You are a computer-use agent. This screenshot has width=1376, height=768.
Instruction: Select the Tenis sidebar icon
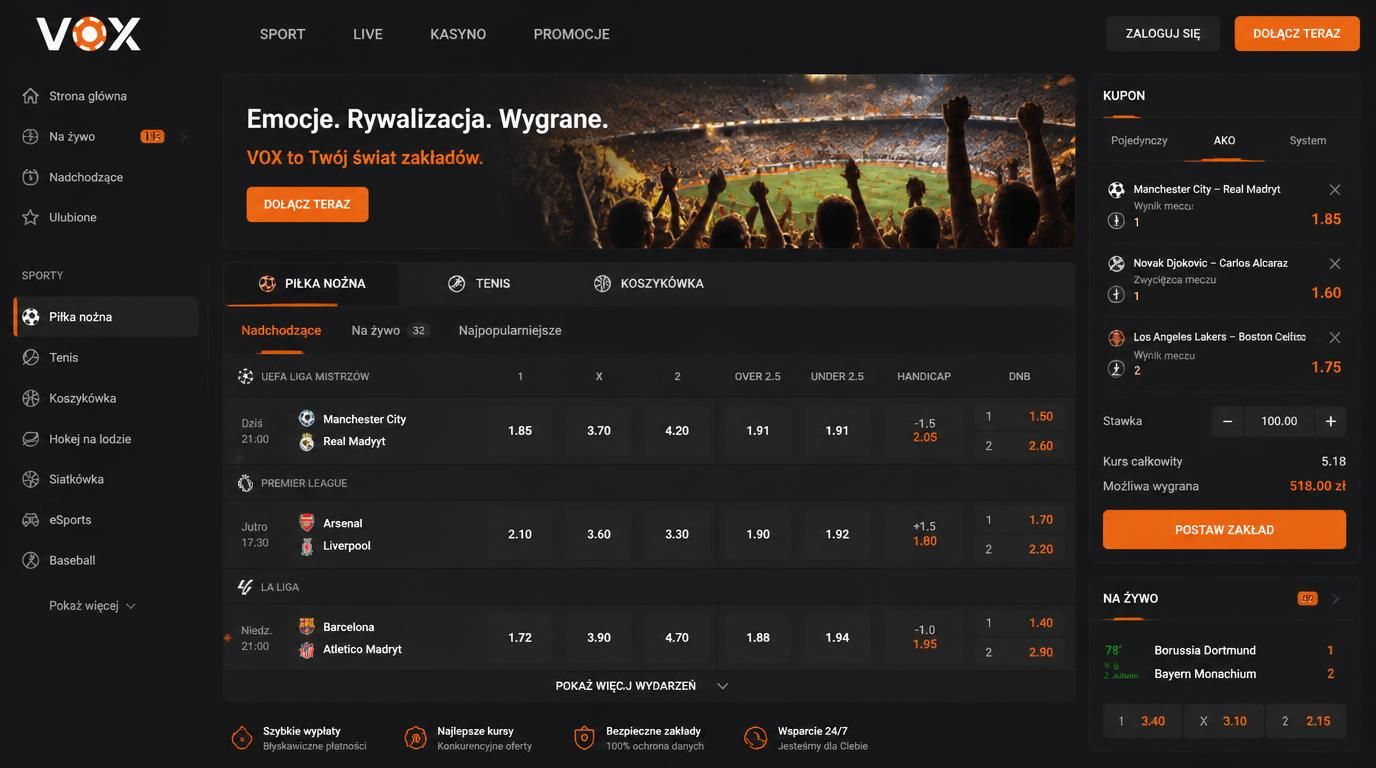(x=31, y=357)
